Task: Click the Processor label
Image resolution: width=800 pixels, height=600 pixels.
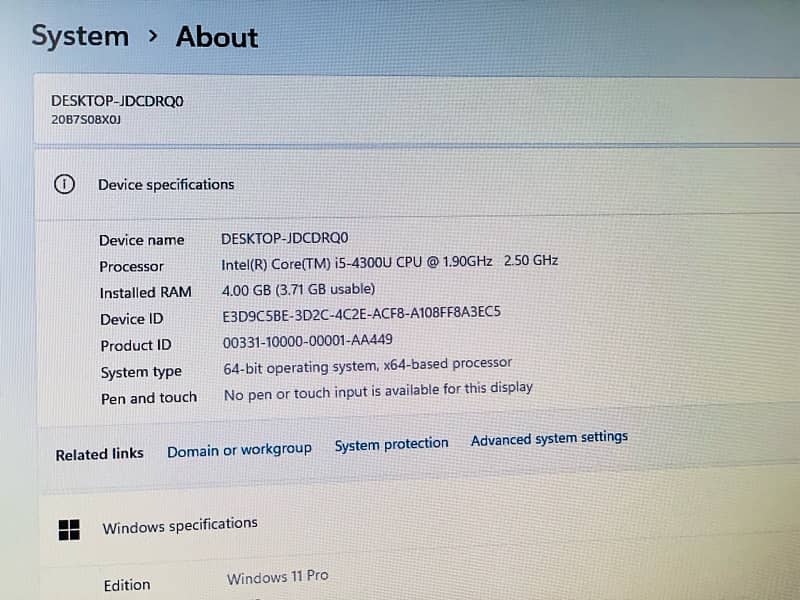Action: pyautogui.click(x=132, y=267)
